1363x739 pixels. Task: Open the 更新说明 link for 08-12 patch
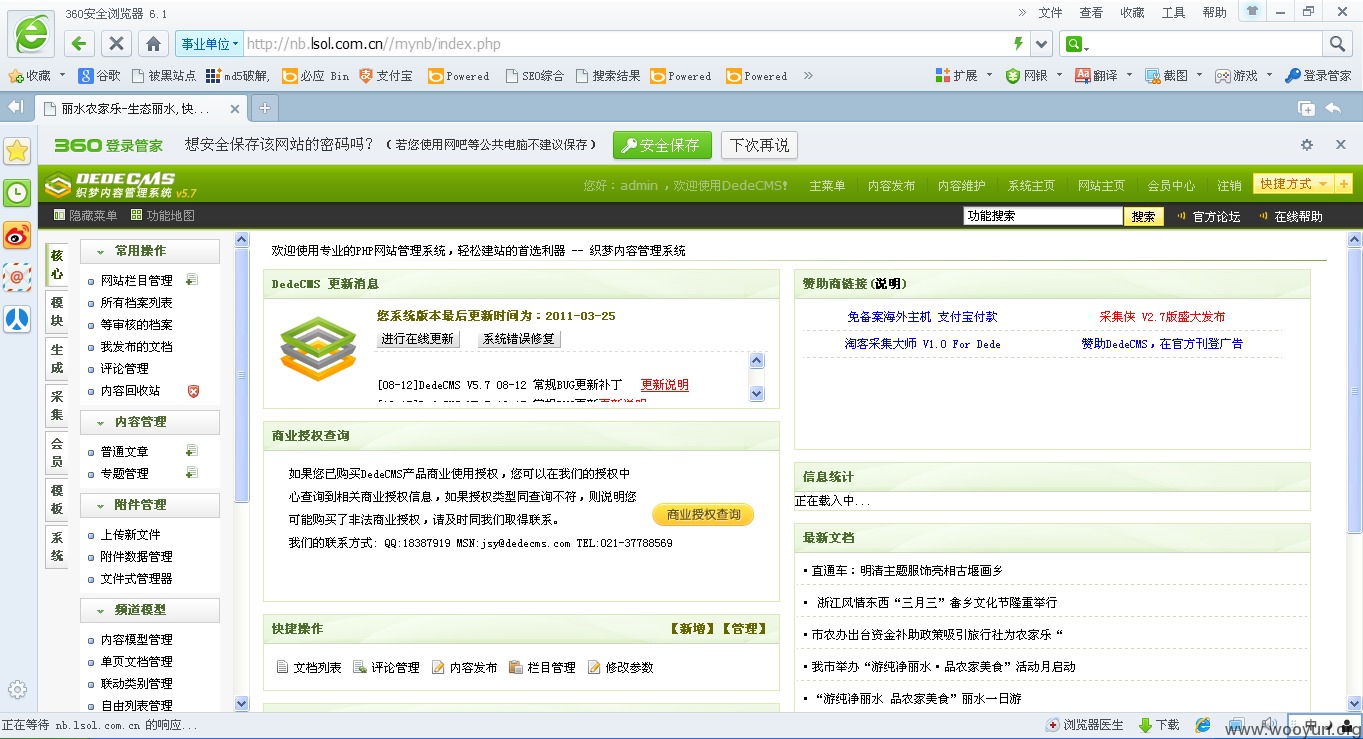coord(664,385)
